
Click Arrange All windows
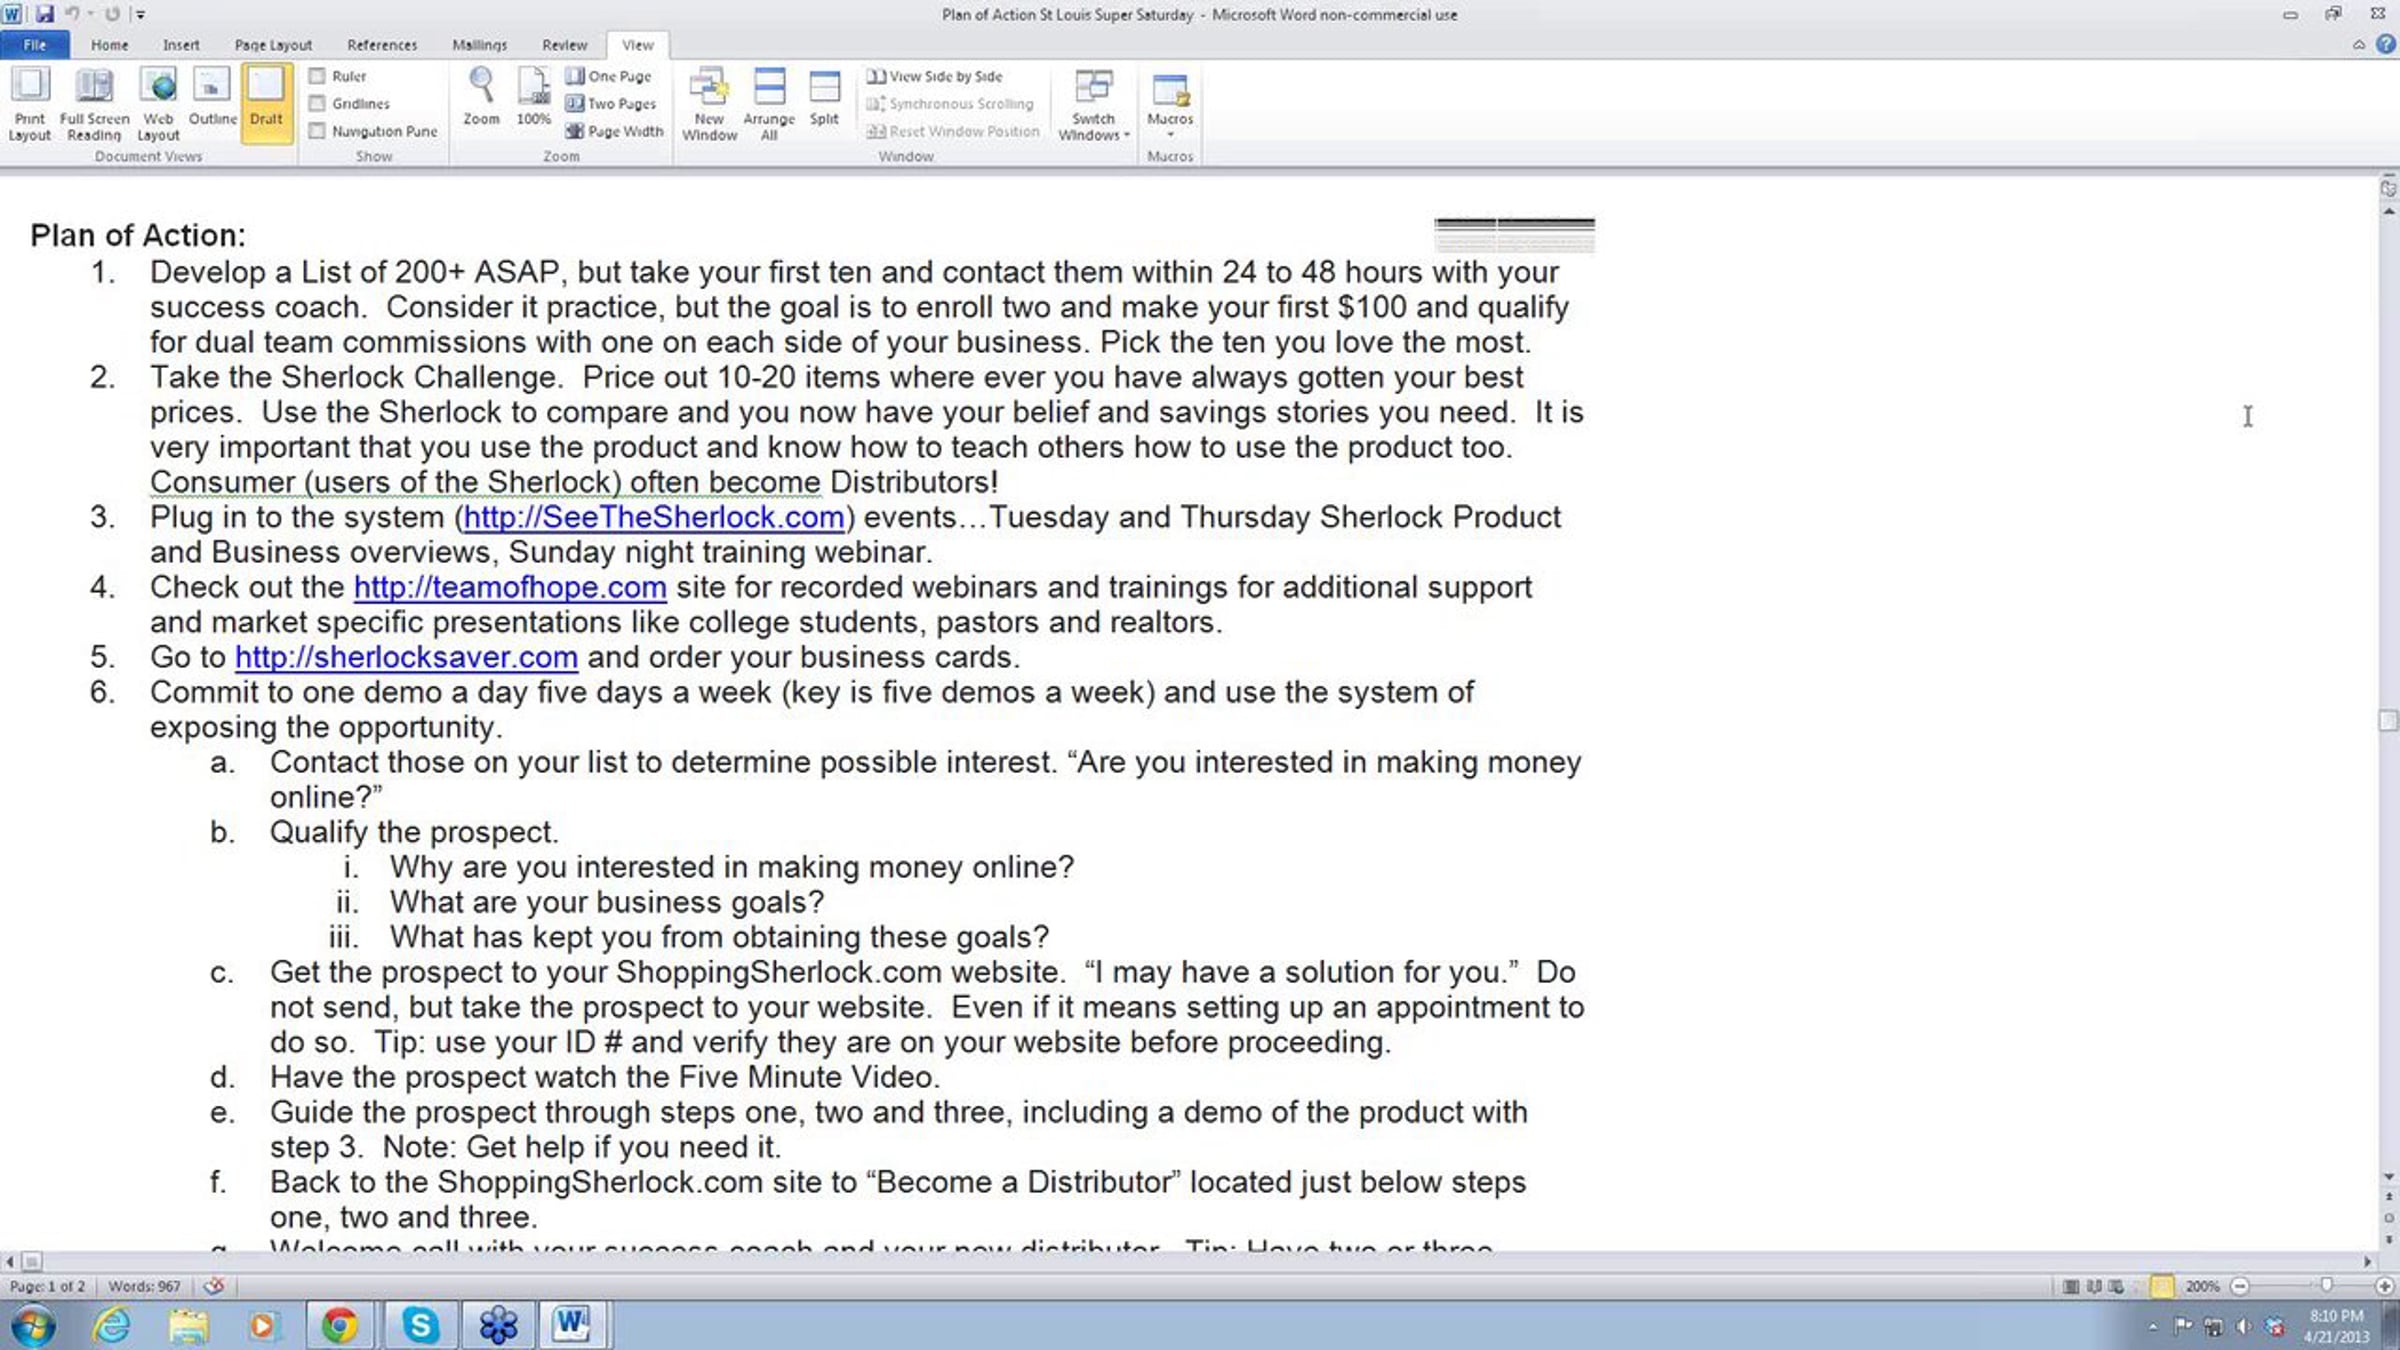point(769,105)
